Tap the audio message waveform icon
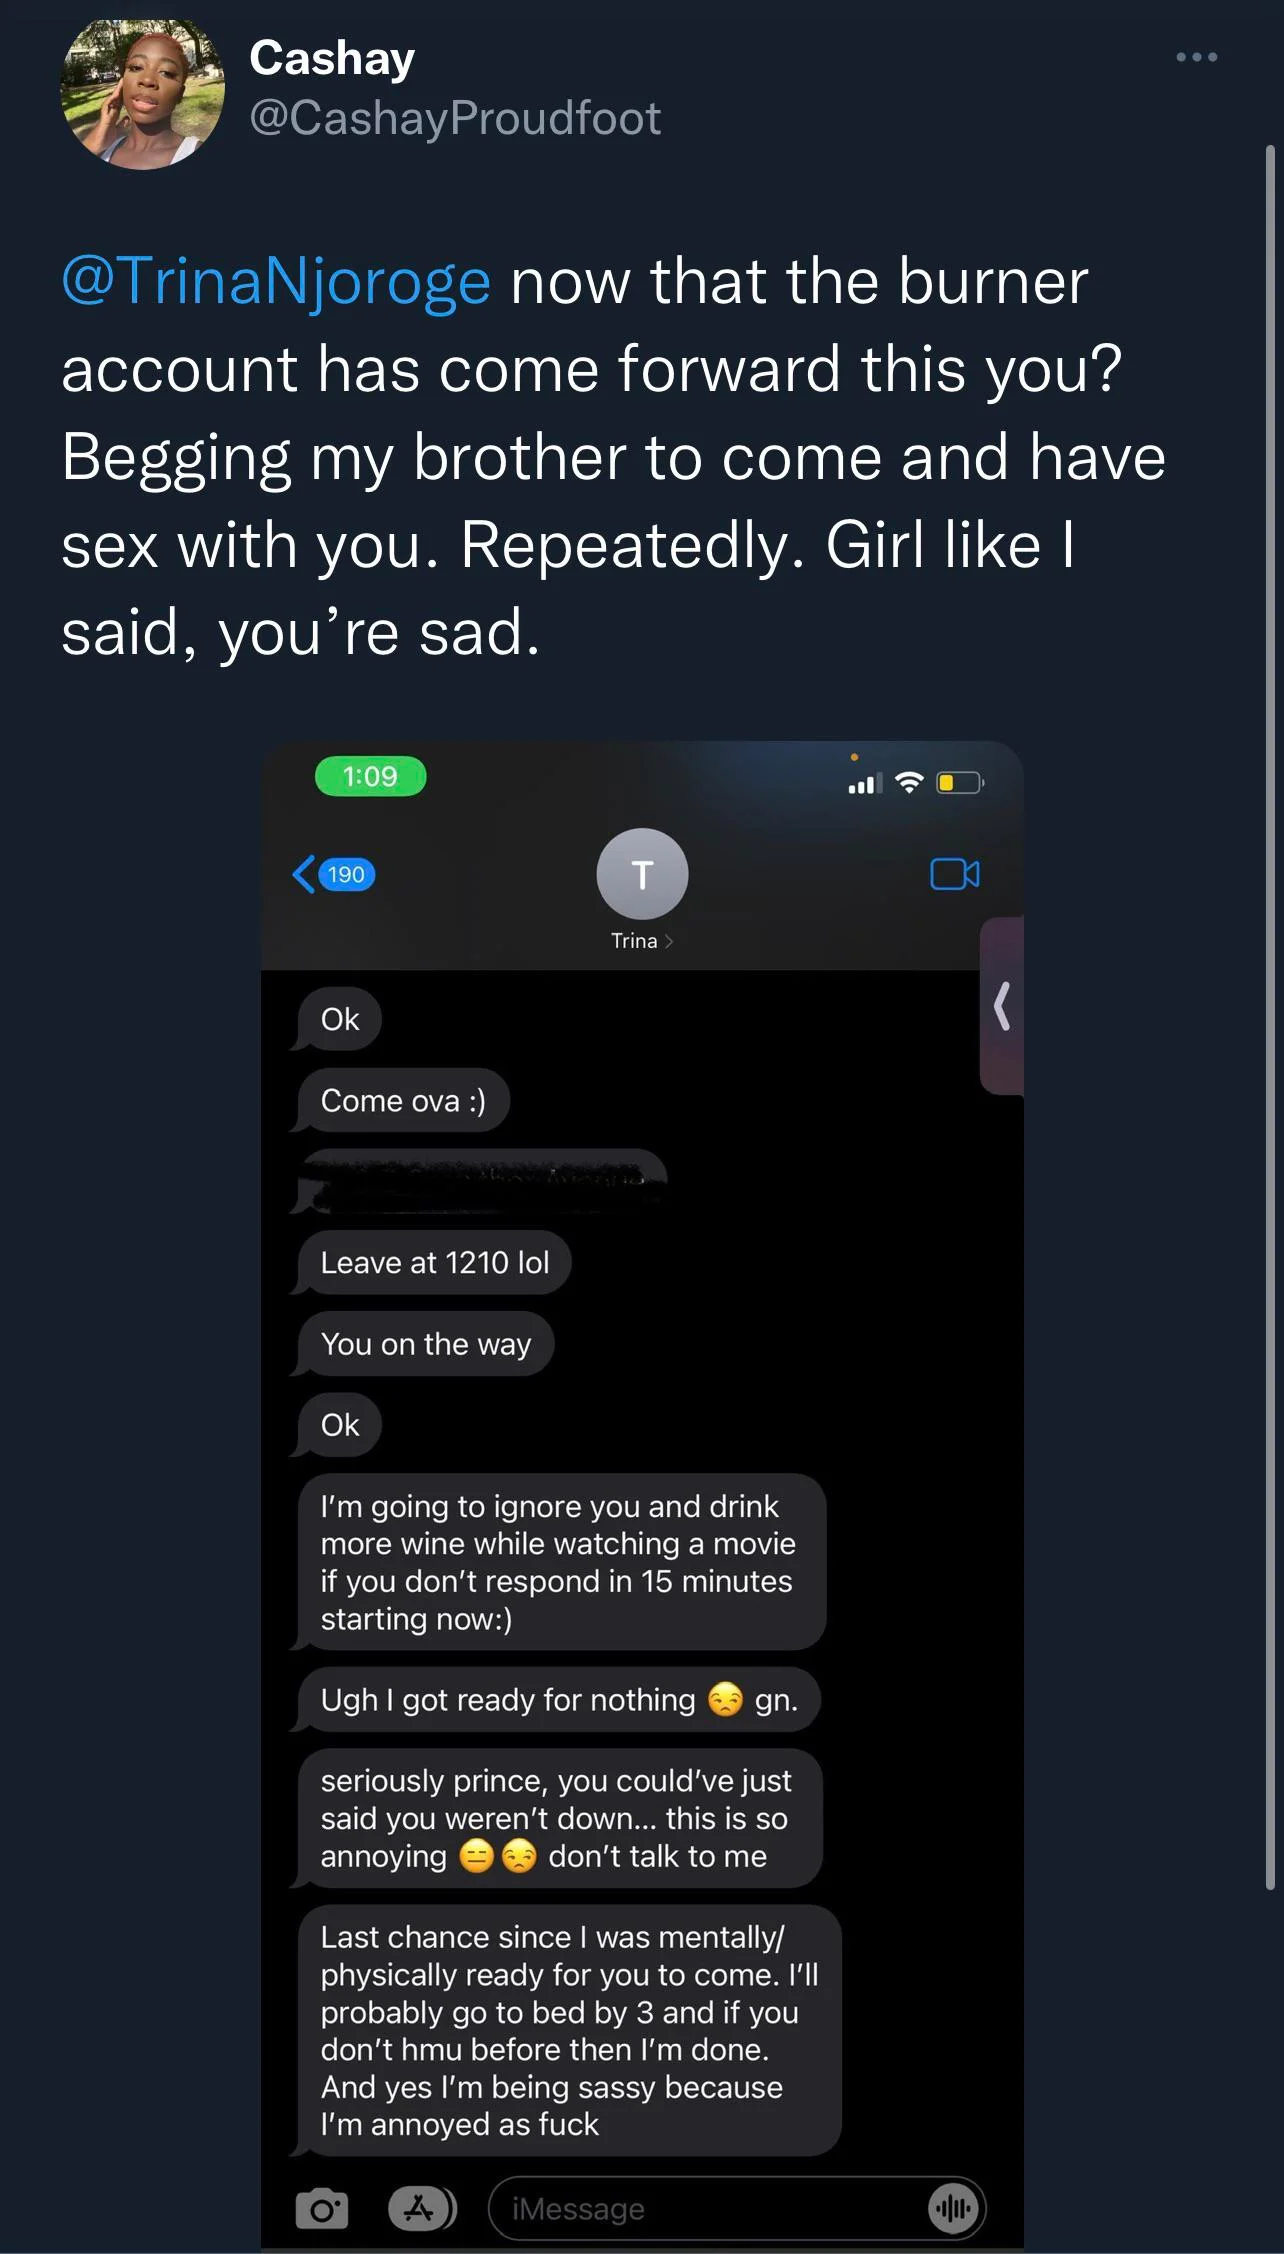Image resolution: width=1284 pixels, height=2254 pixels. point(954,2208)
